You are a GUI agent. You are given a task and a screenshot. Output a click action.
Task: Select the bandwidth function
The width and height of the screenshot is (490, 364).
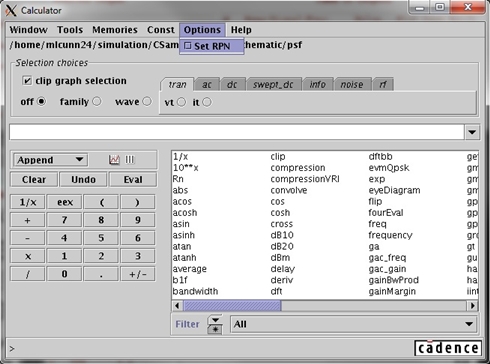[x=195, y=291]
